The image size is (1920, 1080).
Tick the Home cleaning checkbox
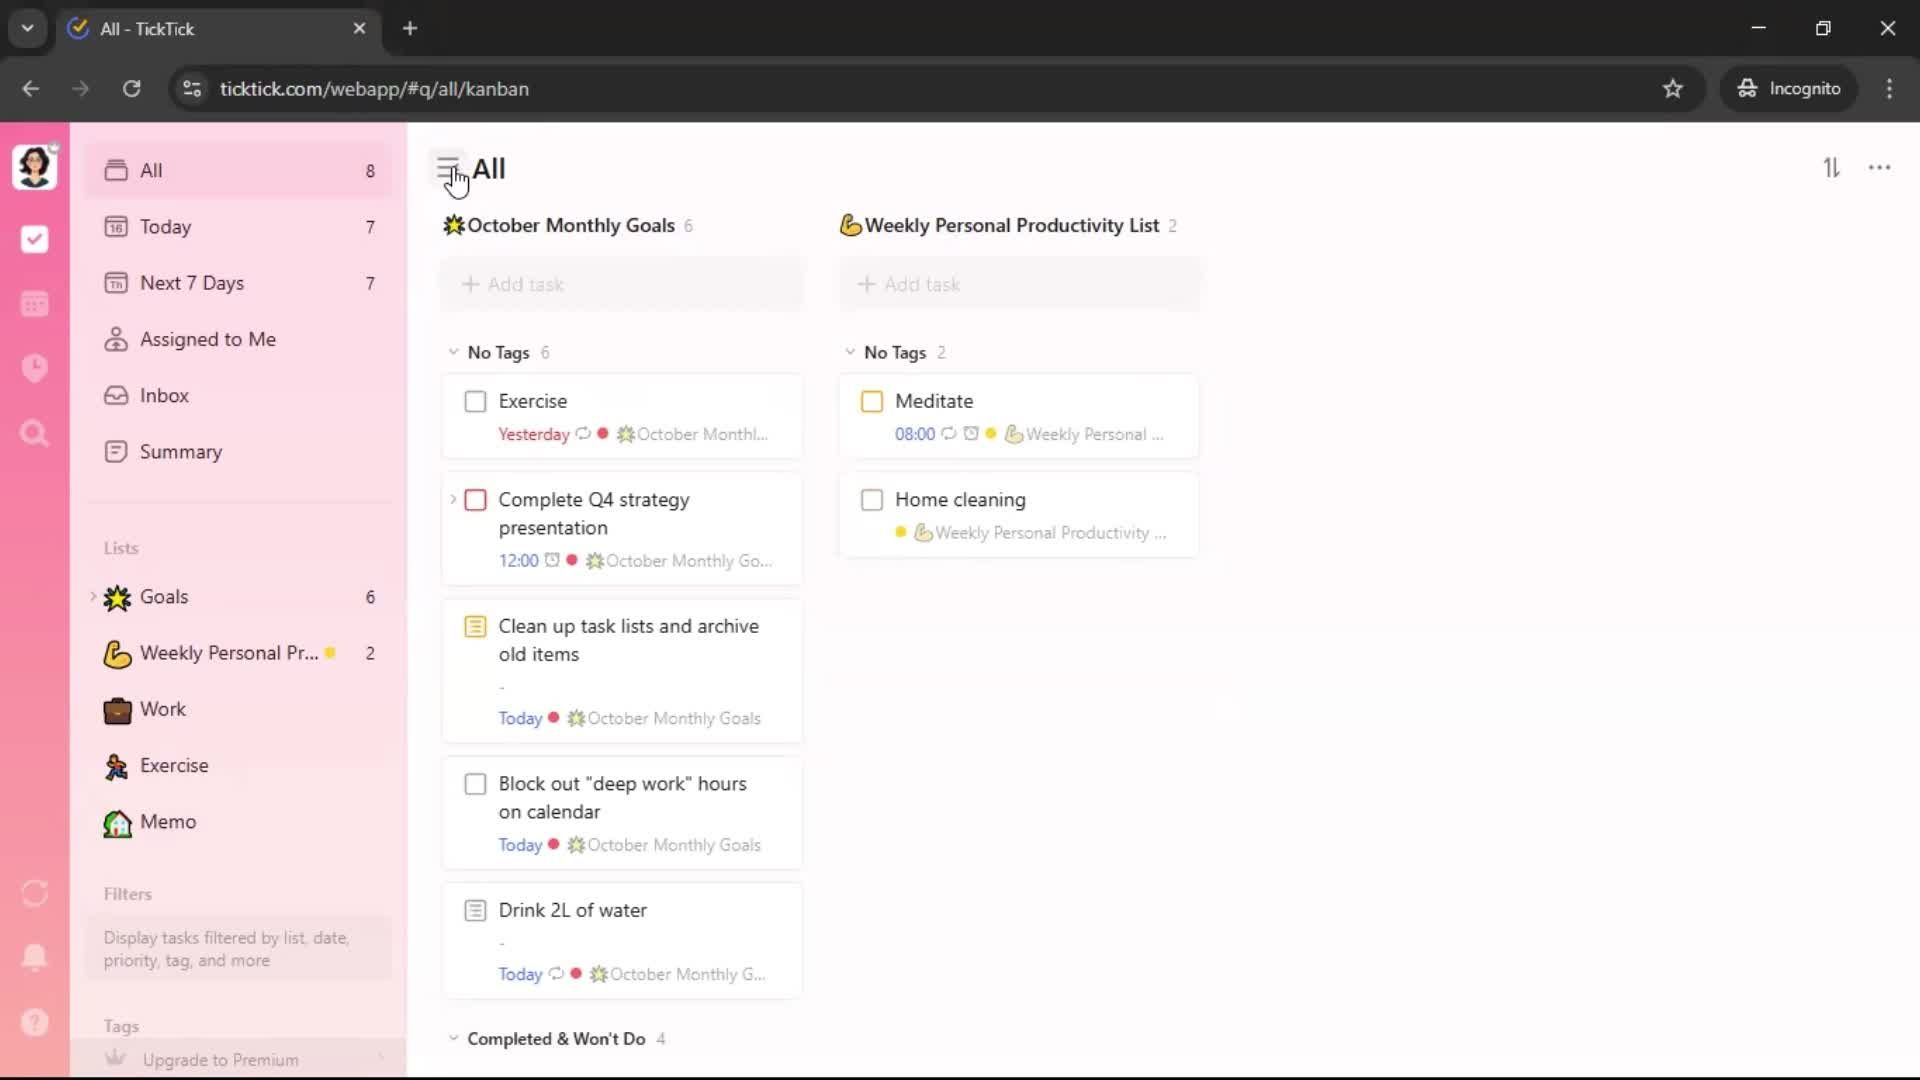click(871, 500)
